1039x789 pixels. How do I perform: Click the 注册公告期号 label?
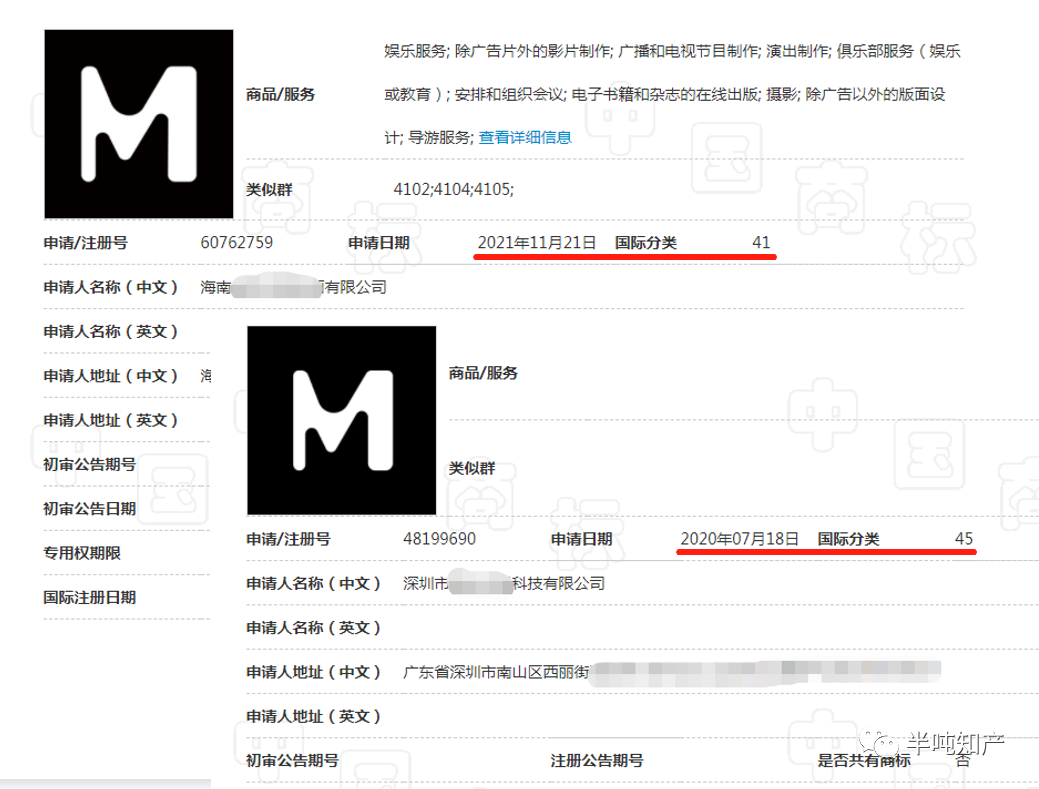[596, 761]
